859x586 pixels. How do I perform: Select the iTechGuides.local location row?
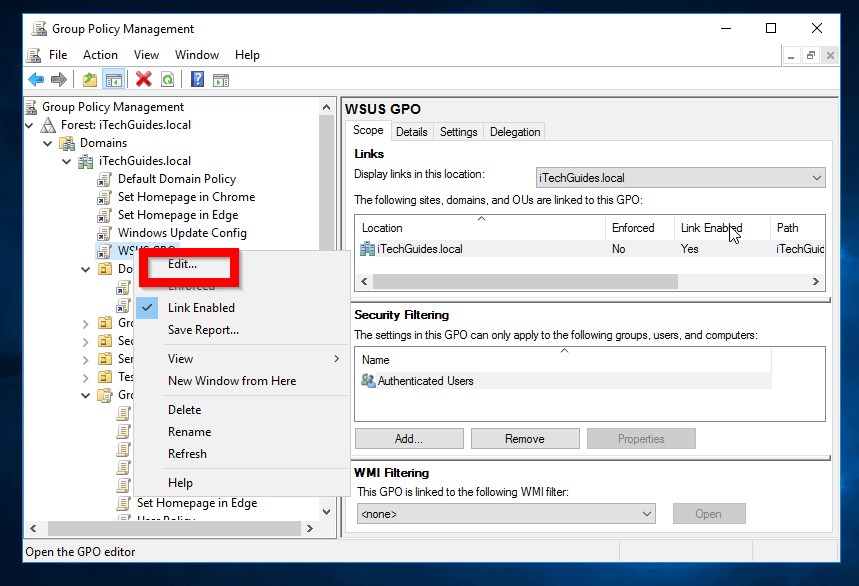pyautogui.click(x=591, y=249)
